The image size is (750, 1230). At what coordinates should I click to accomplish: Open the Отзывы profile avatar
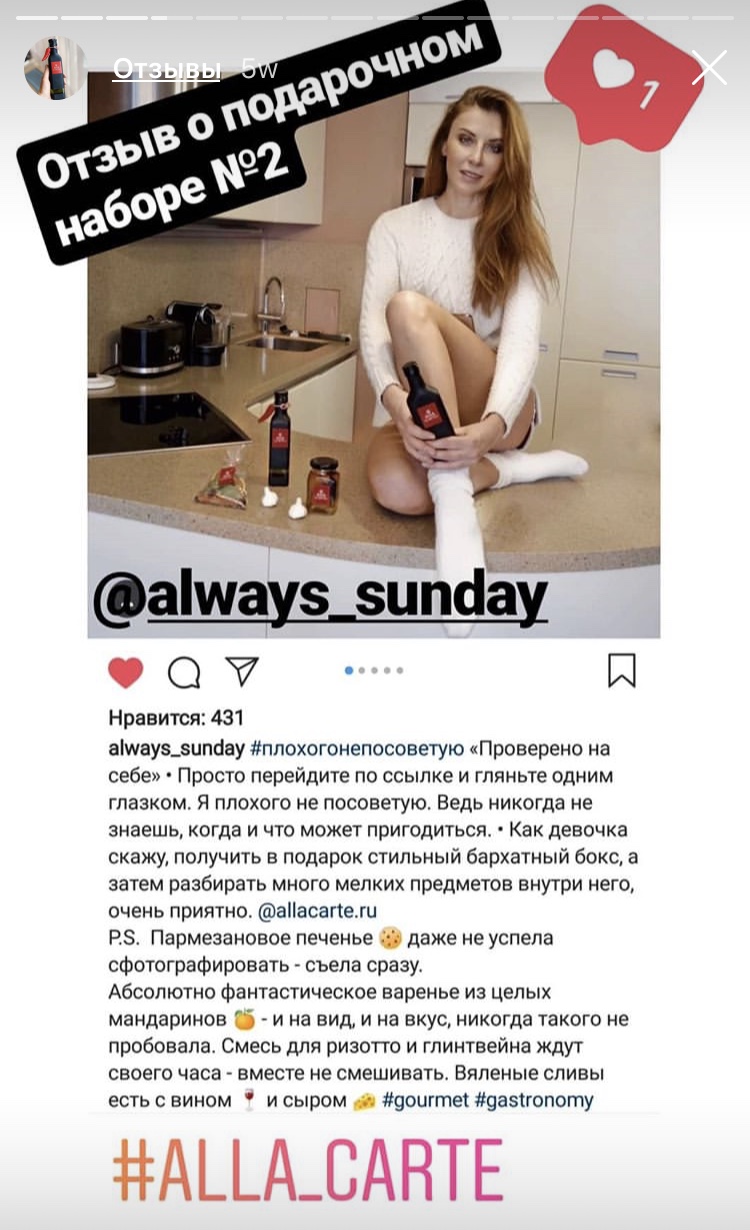click(x=55, y=68)
